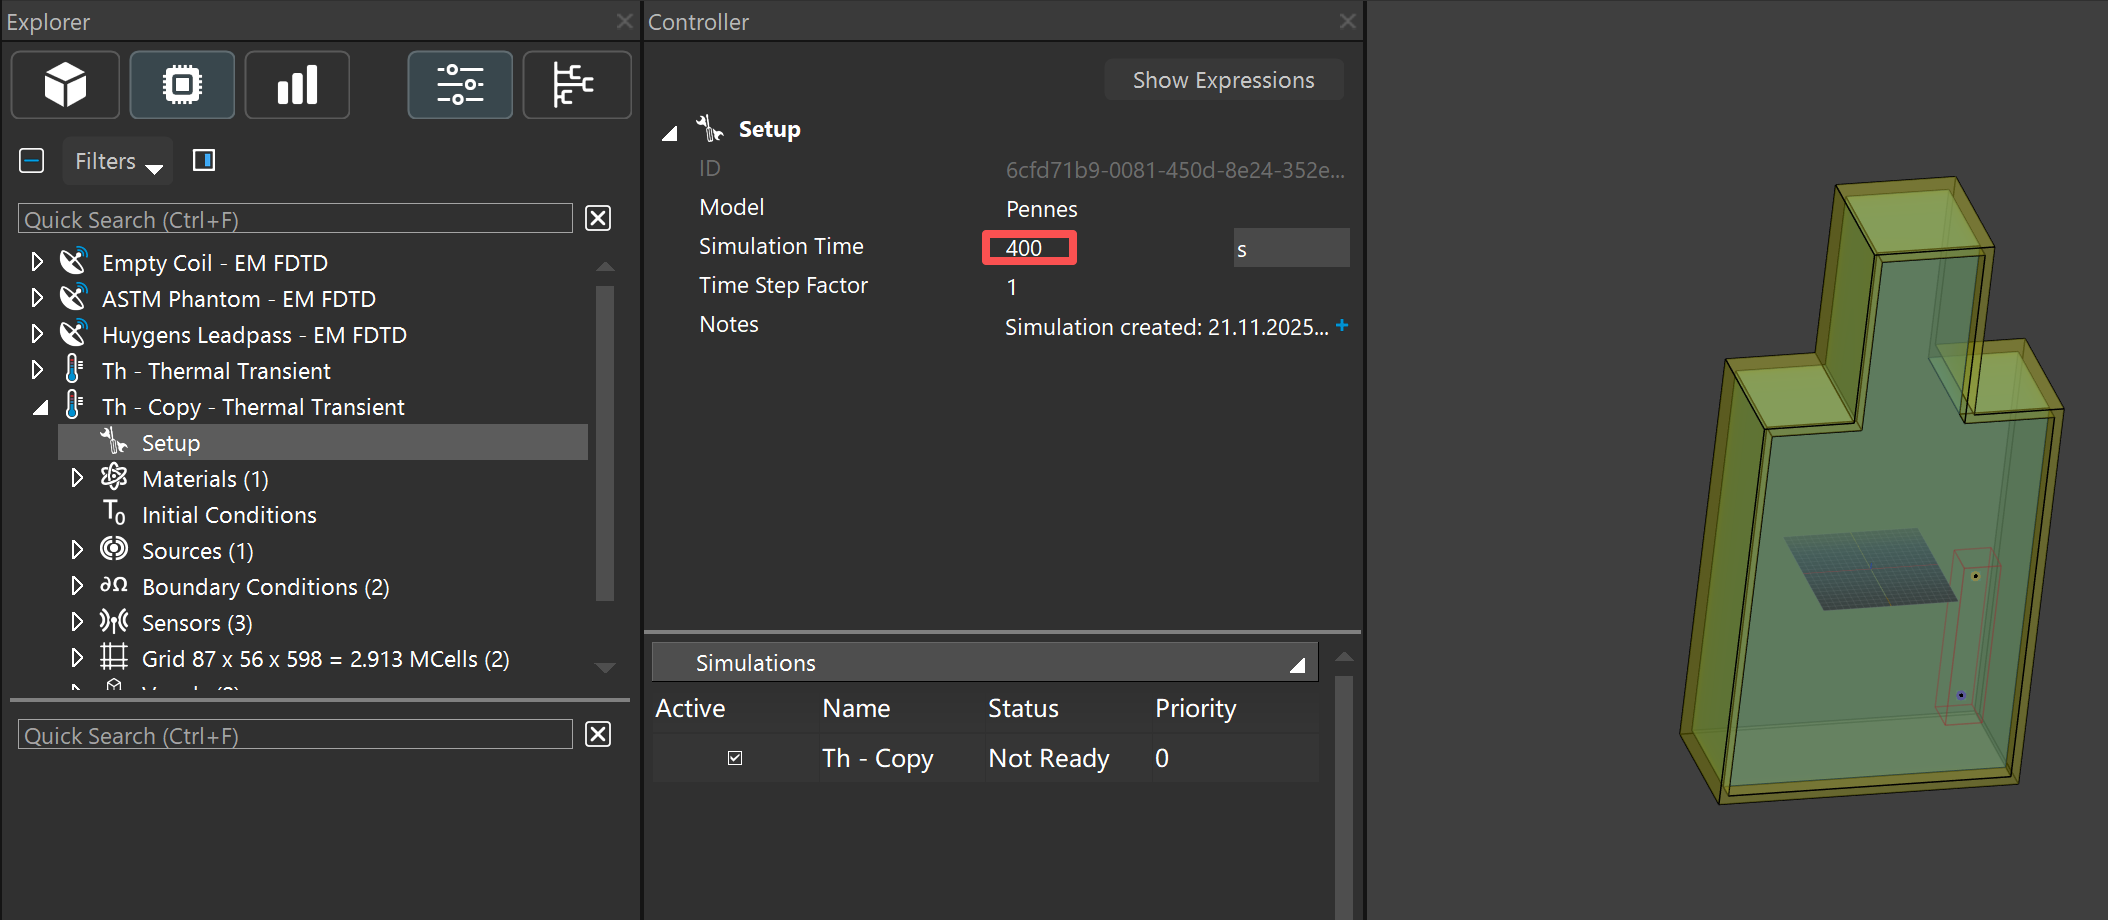Toggle the panel layout icon beside Filters
Viewport: 2108px width, 920px height.
coord(204,161)
